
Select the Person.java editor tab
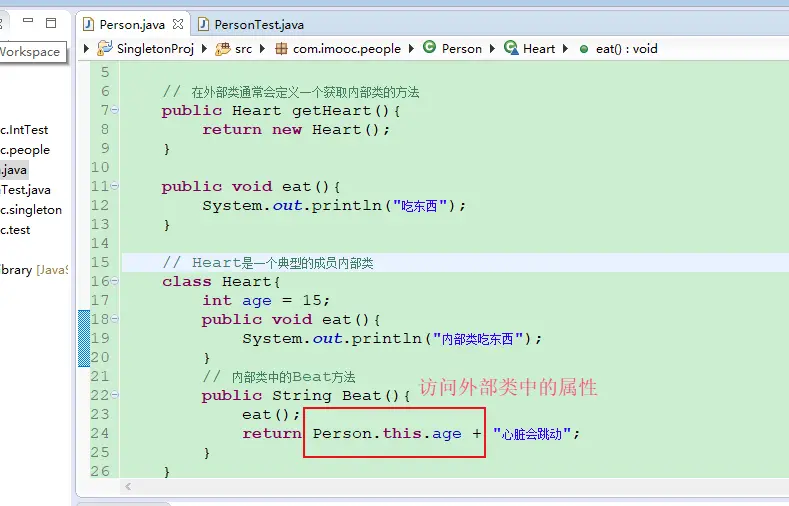(x=132, y=24)
